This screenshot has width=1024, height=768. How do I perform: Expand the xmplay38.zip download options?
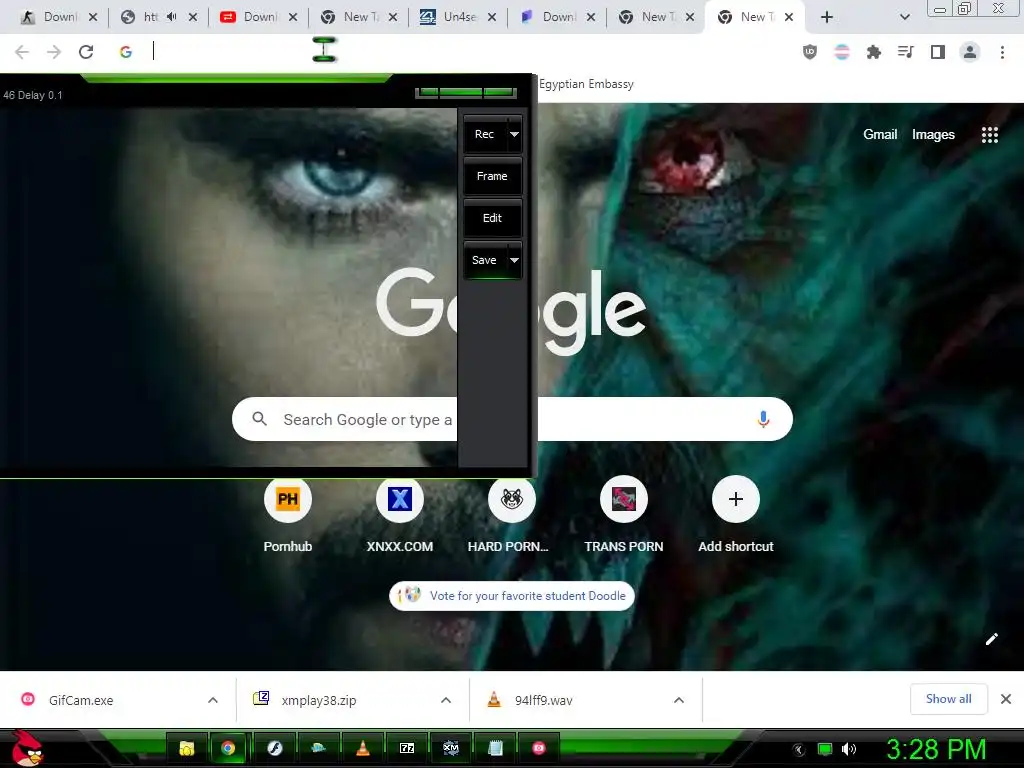point(446,700)
